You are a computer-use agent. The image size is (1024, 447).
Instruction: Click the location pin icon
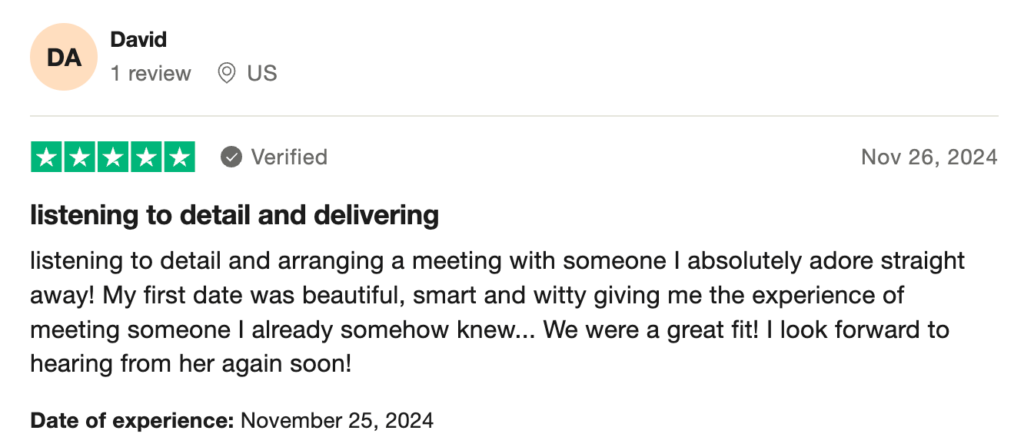click(x=227, y=73)
